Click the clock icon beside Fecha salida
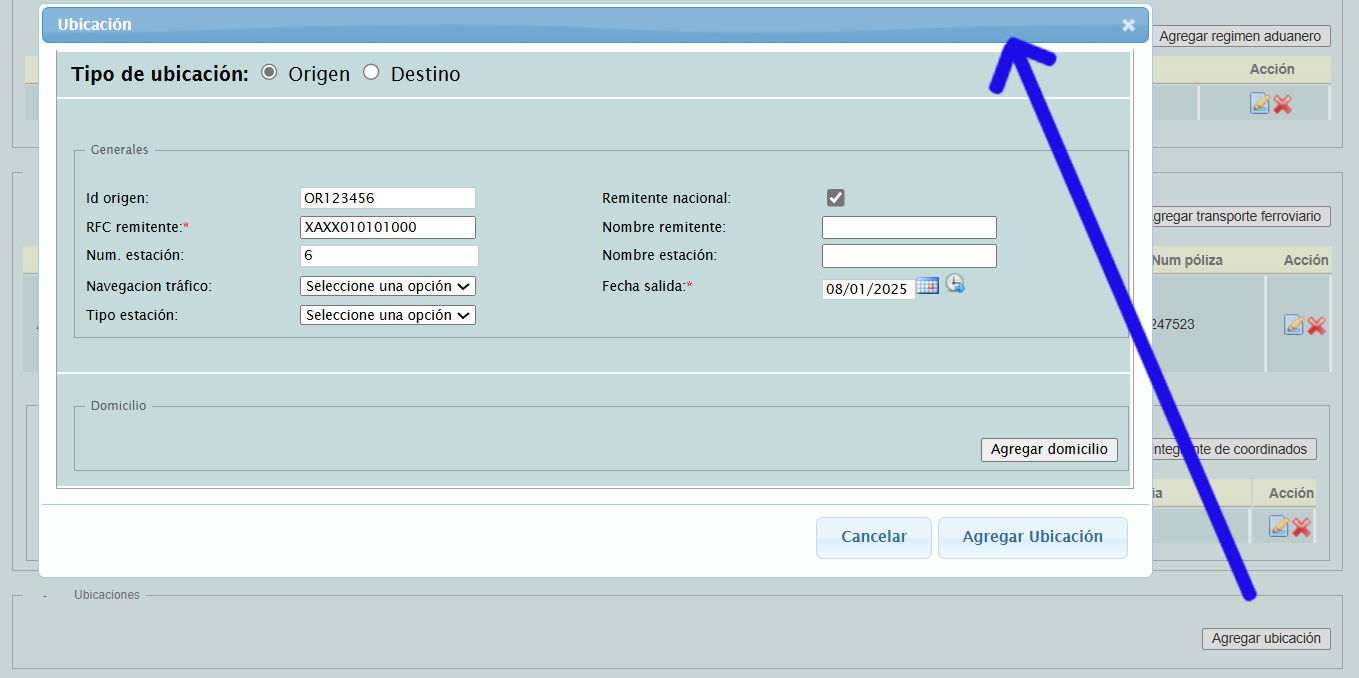This screenshot has width=1359, height=678. pyautogui.click(x=955, y=284)
